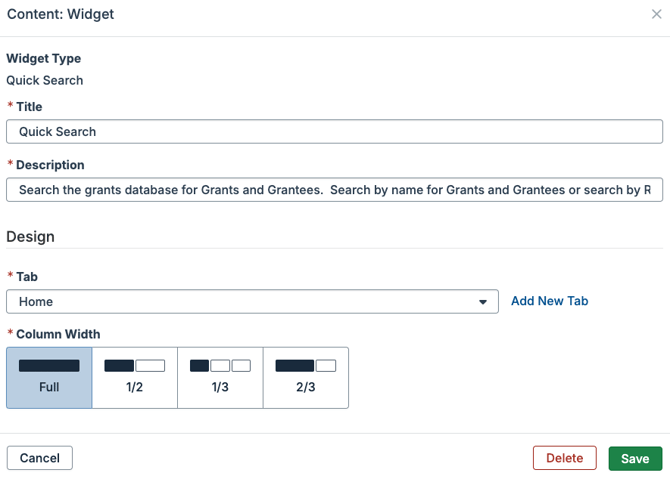Close the Content: Widget dialog with X
This screenshot has width=670, height=479.
655,15
